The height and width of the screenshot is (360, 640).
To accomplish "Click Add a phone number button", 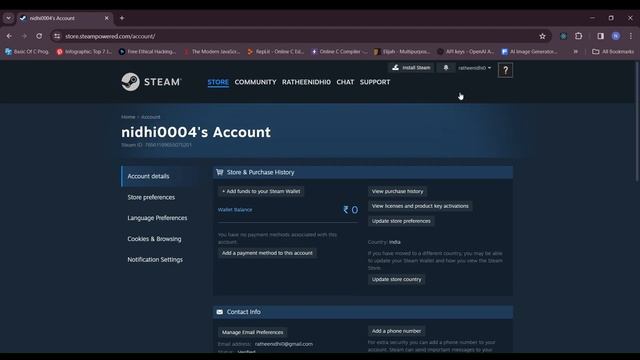I will tap(396, 331).
